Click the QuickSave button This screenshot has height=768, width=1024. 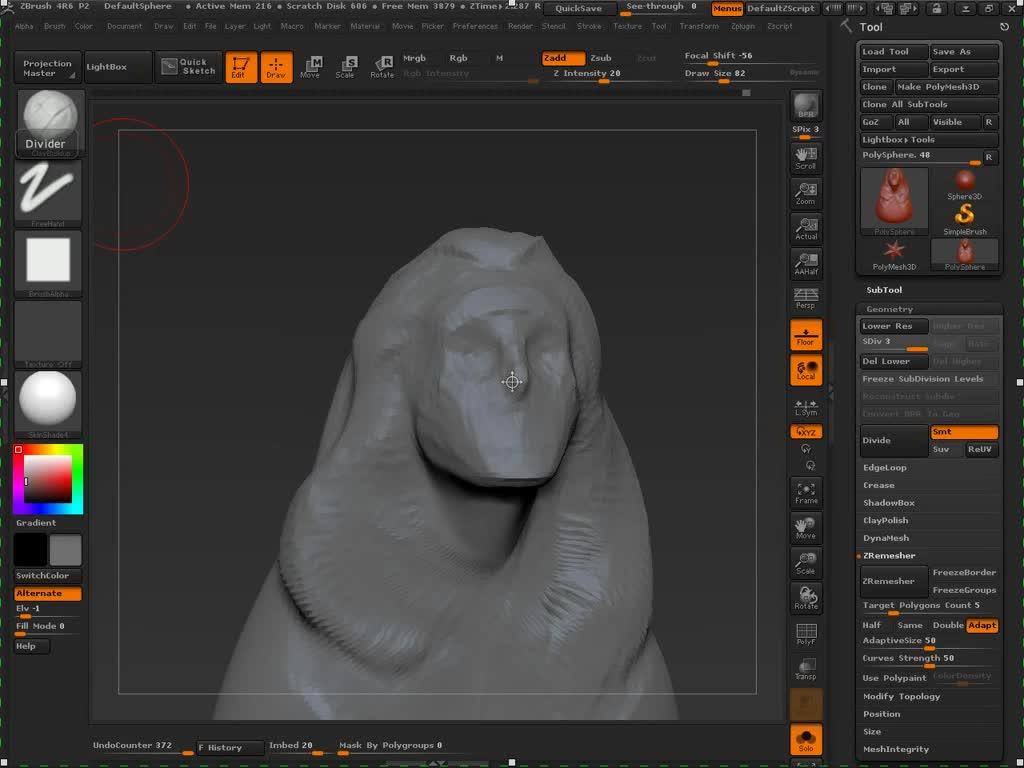[579, 8]
